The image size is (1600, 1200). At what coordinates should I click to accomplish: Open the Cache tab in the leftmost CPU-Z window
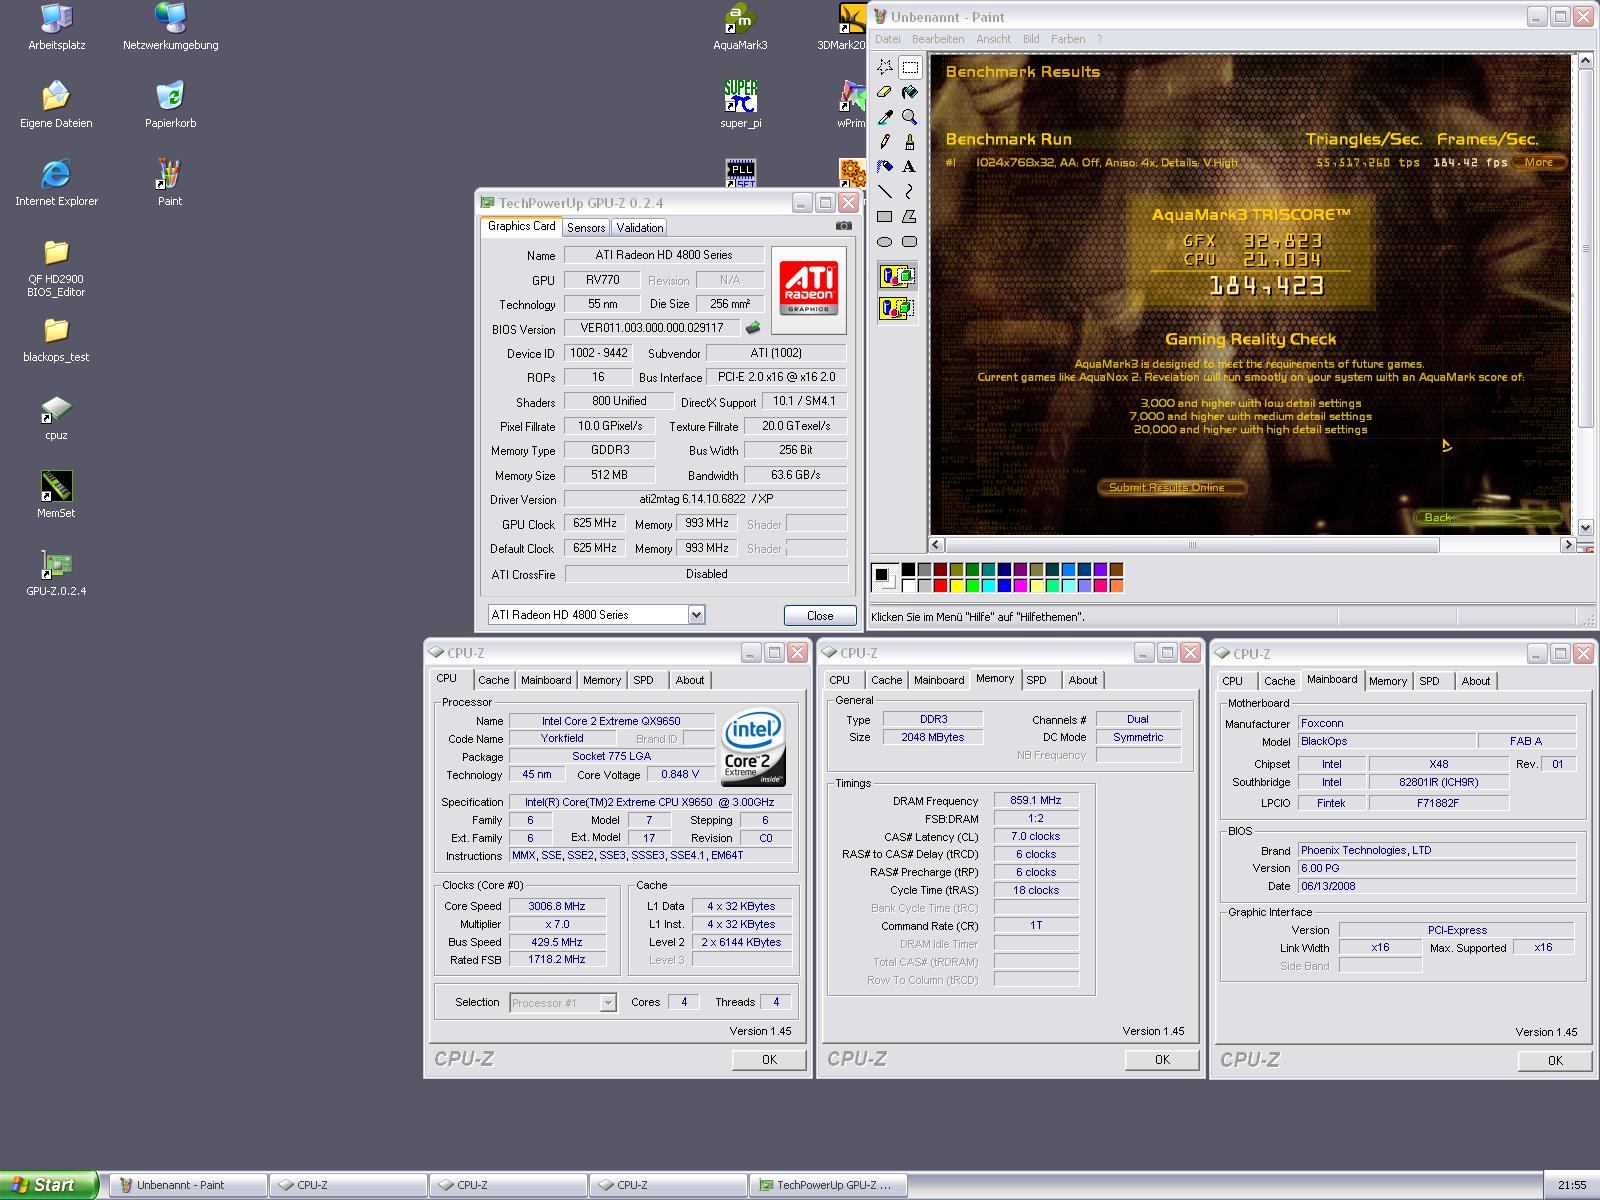click(x=493, y=680)
